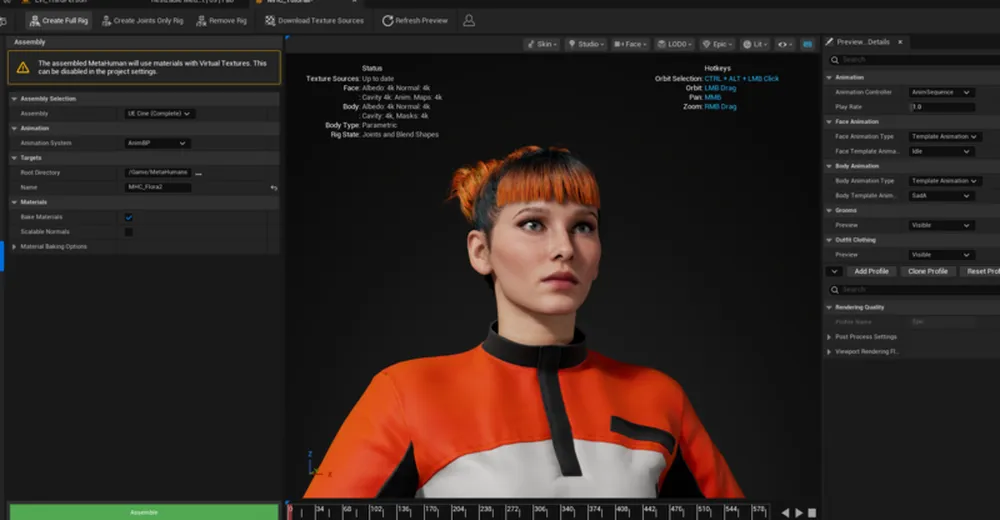Click Create Full Rig toolbar button
The height and width of the screenshot is (520, 1000).
[x=59, y=20]
